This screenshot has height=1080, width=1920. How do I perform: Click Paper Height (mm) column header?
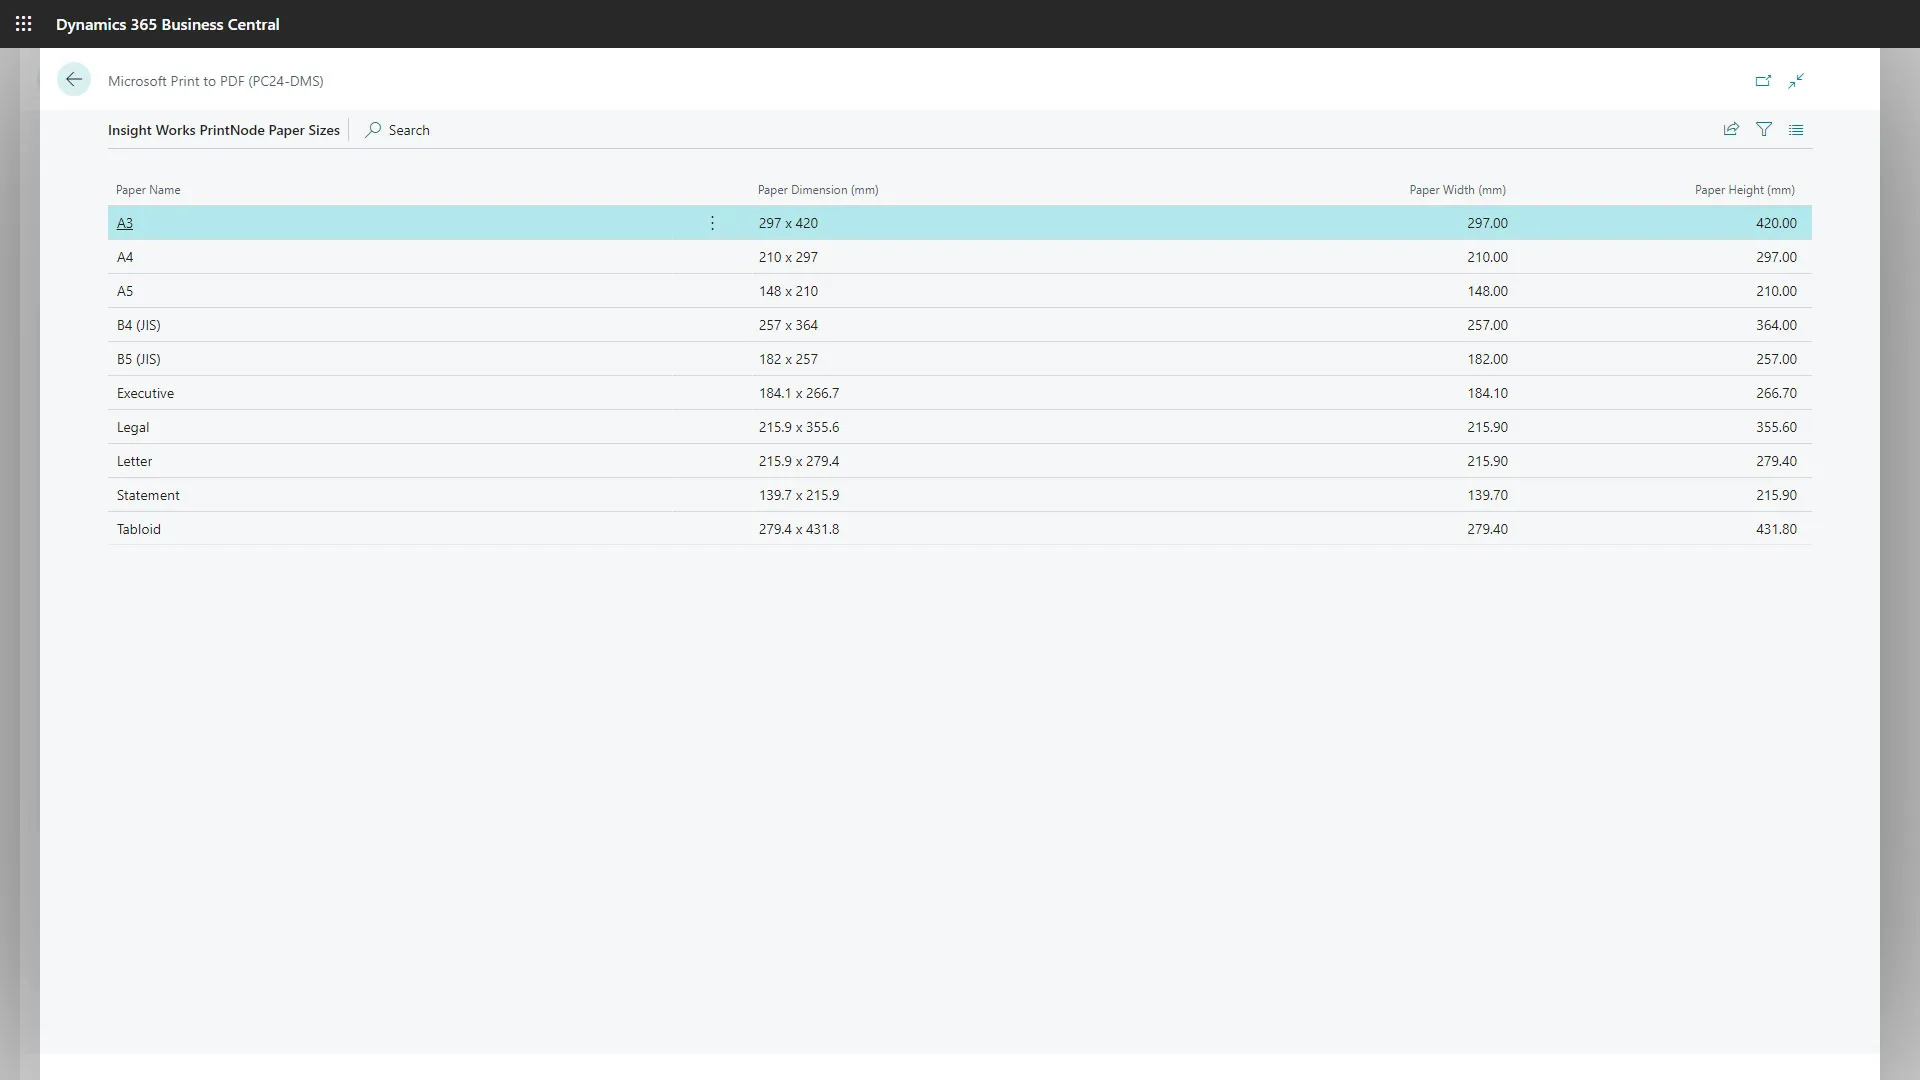click(x=1744, y=190)
